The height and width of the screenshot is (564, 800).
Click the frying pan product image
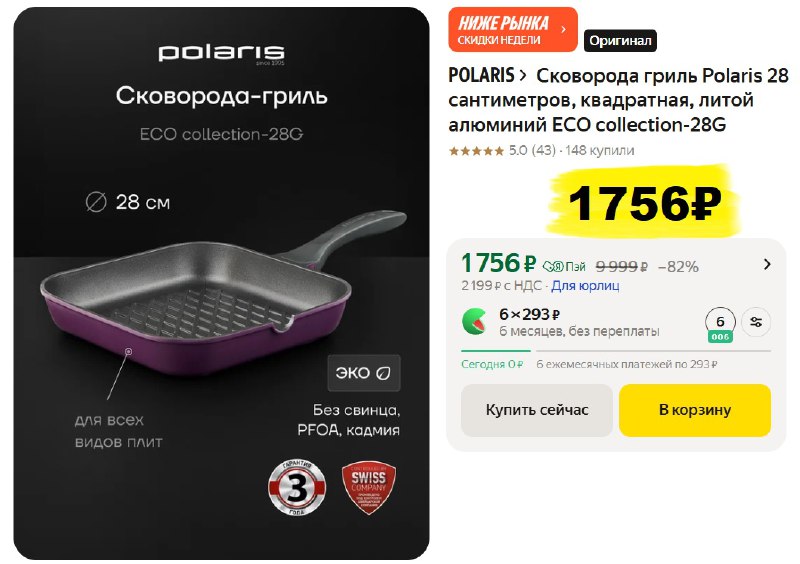223,293
